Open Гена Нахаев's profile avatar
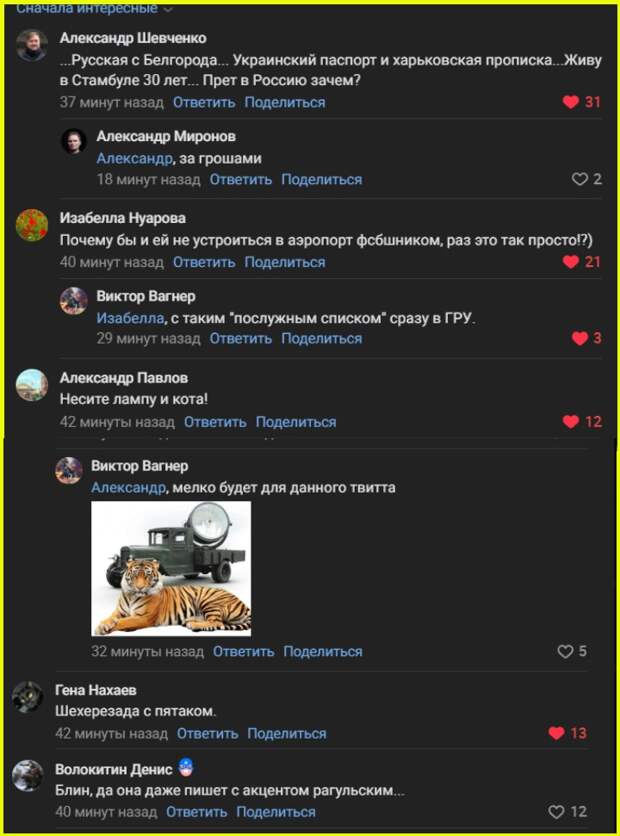 (28, 697)
